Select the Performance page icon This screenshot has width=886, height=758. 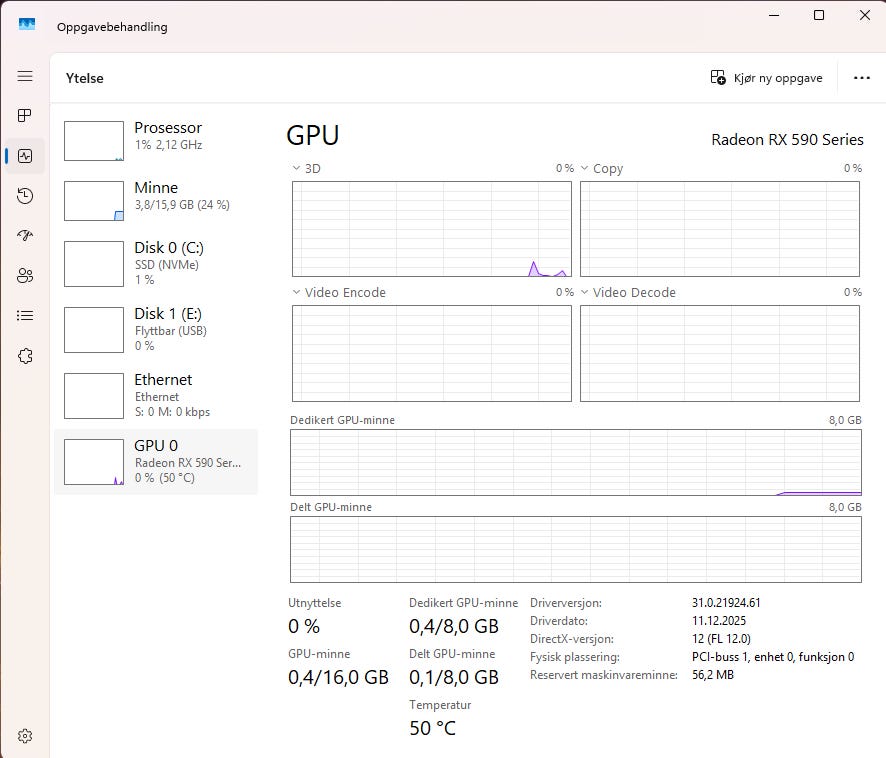(x=25, y=155)
